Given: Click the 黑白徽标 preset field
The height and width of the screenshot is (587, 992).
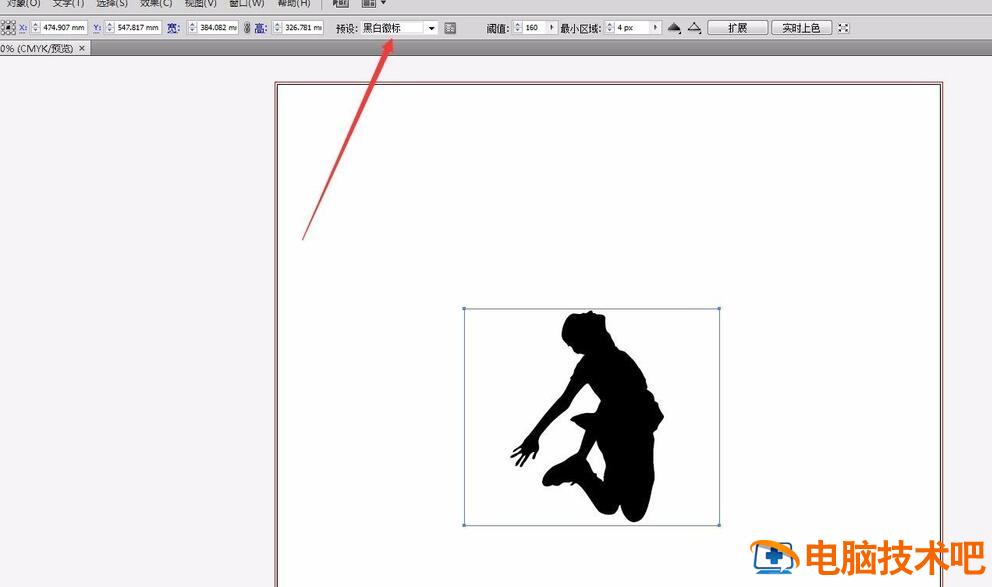Looking at the screenshot, I should click(393, 28).
